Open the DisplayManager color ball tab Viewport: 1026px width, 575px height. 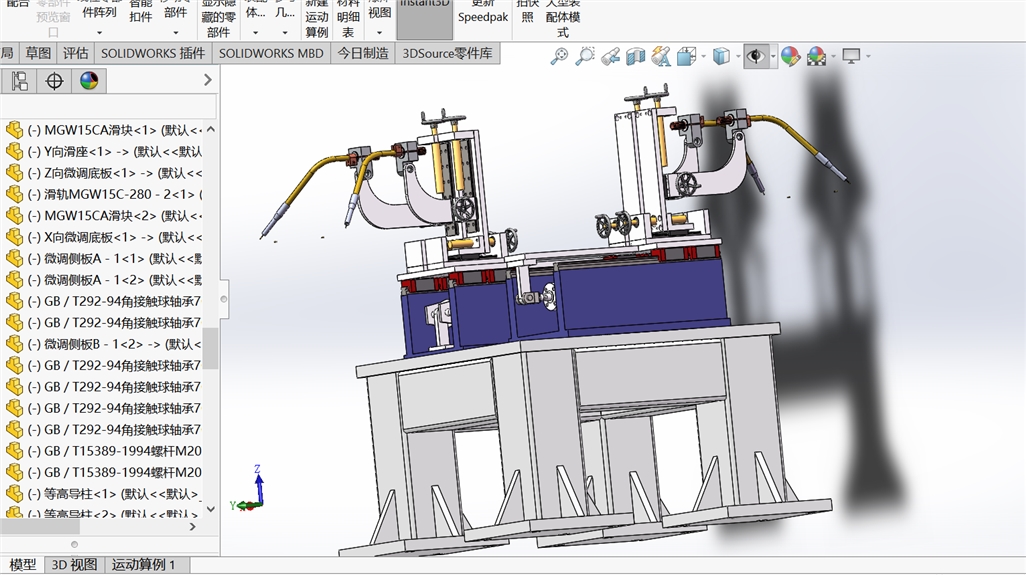pos(89,81)
